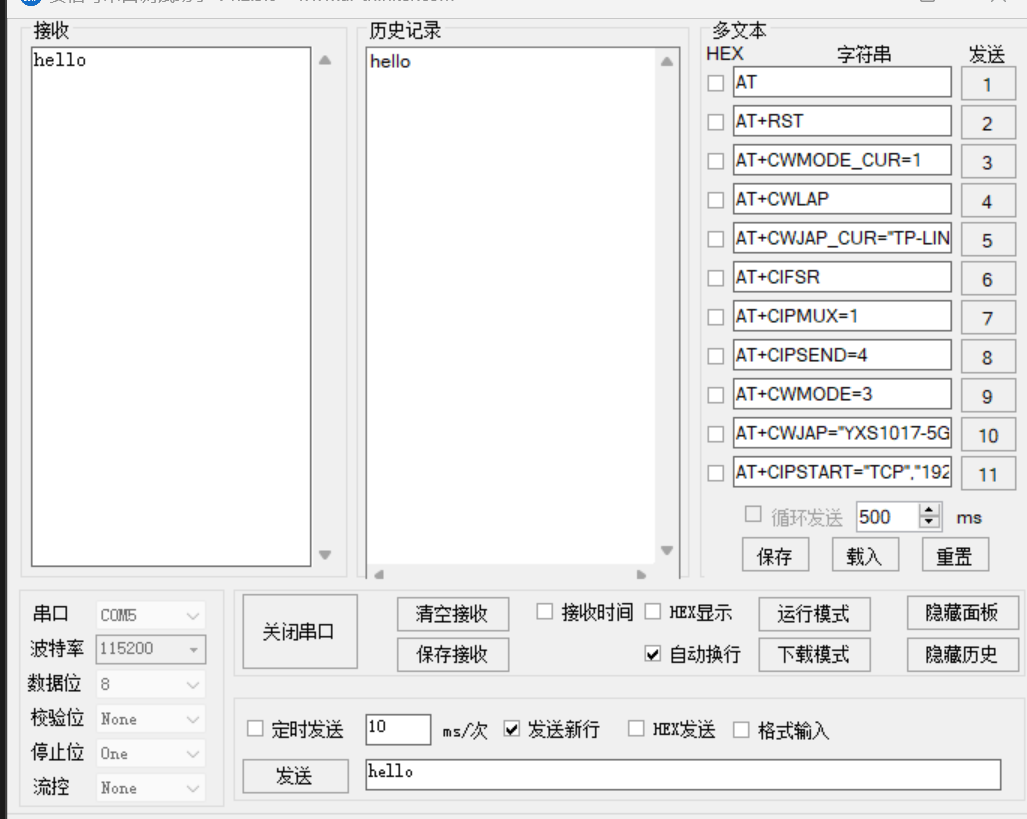Click the 重置 button

955,556
